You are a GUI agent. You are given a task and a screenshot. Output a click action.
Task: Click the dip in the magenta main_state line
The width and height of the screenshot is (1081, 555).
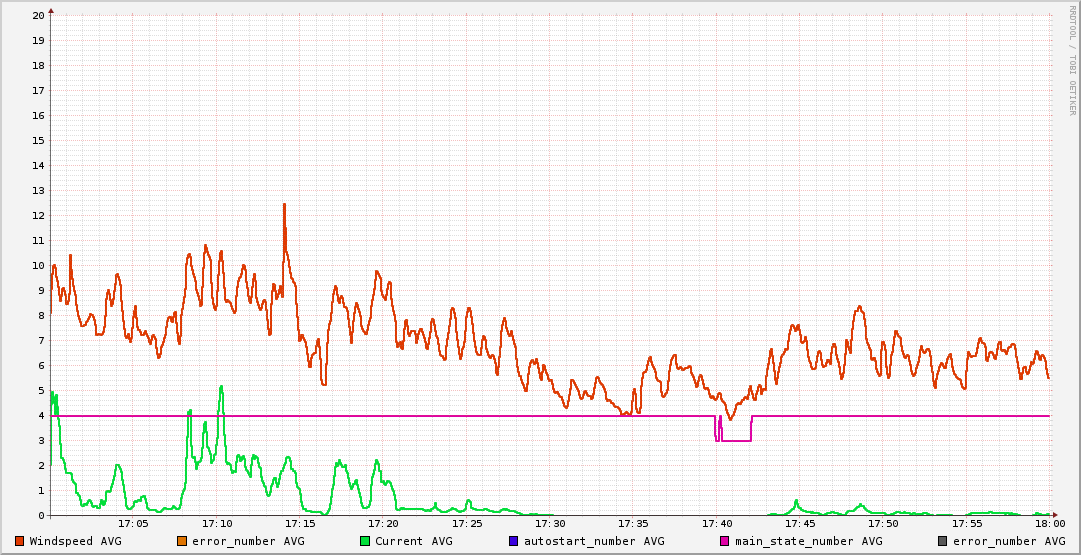(735, 440)
